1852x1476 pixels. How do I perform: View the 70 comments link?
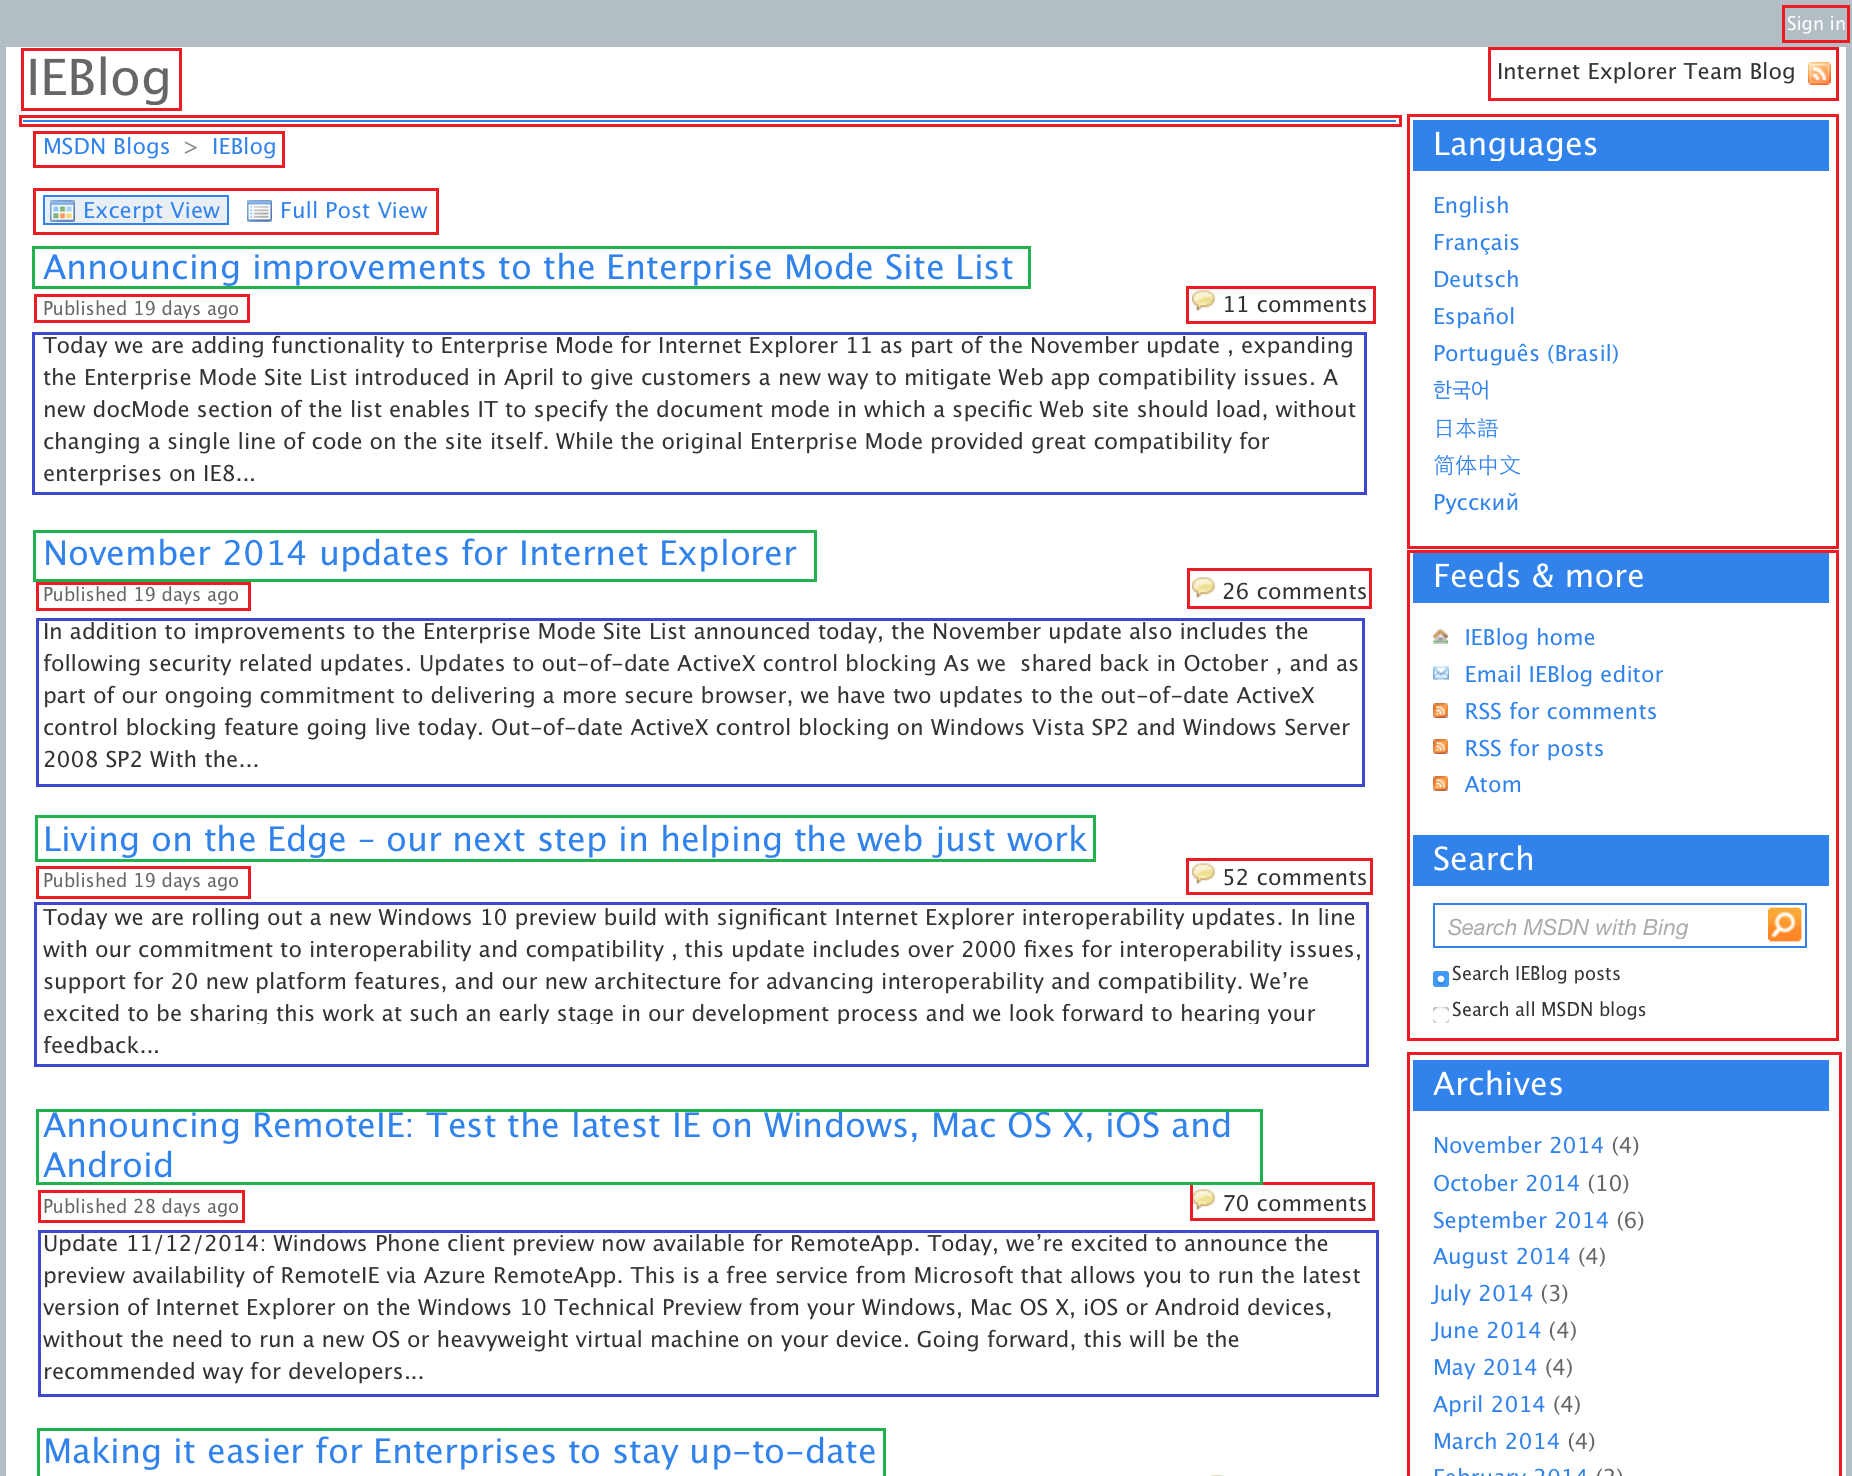(1294, 1203)
